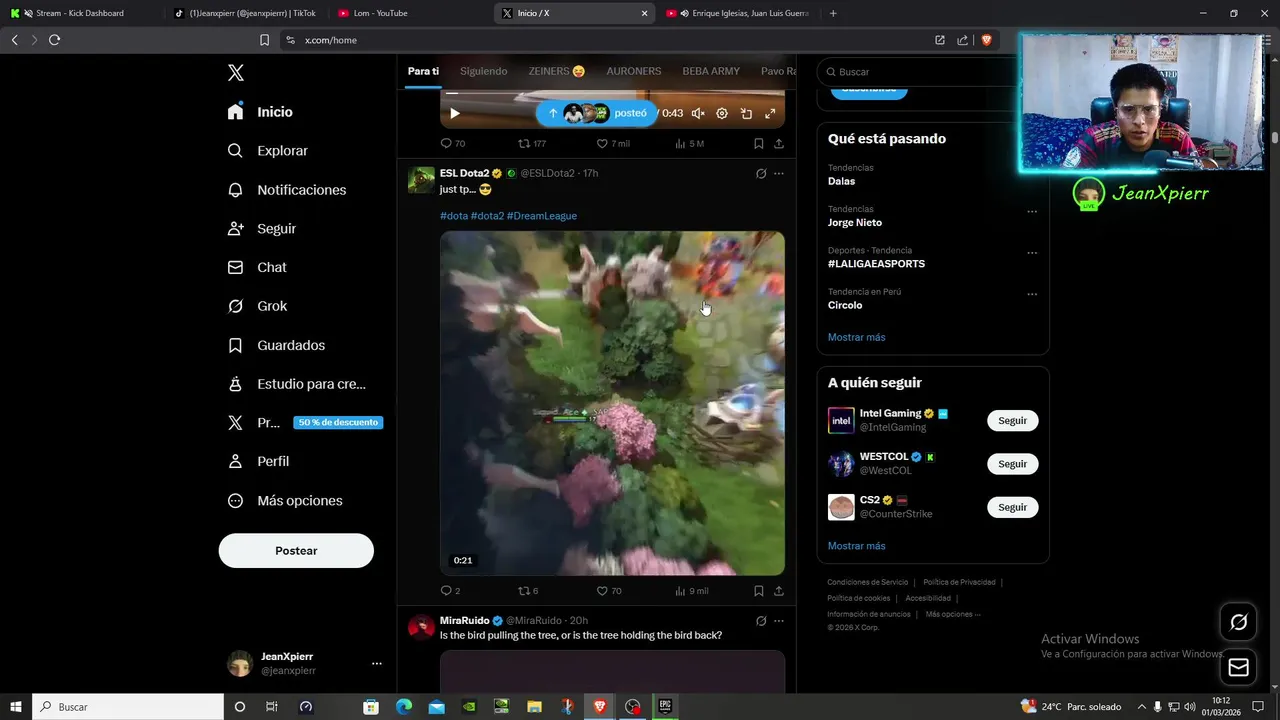Follow CS2 account

coord(1012,507)
